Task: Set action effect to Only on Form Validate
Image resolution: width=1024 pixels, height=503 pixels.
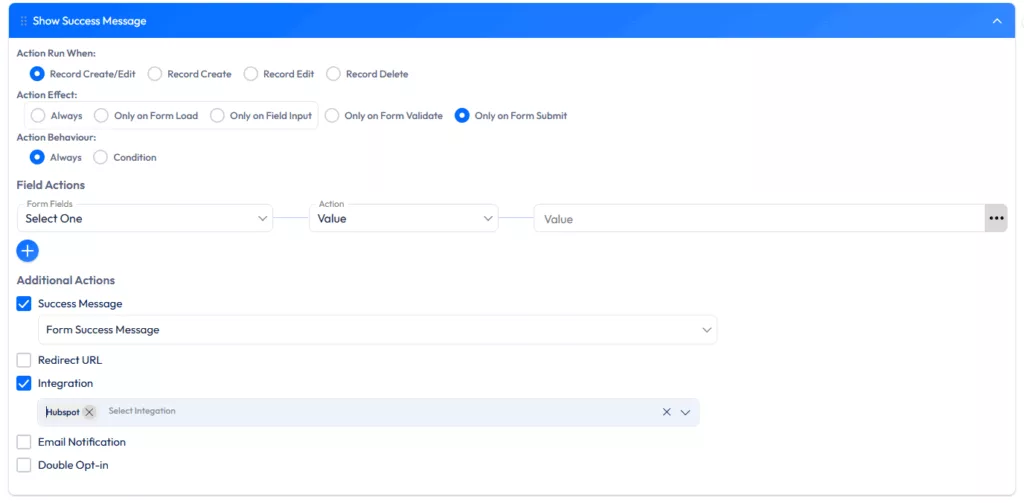Action: pos(332,116)
